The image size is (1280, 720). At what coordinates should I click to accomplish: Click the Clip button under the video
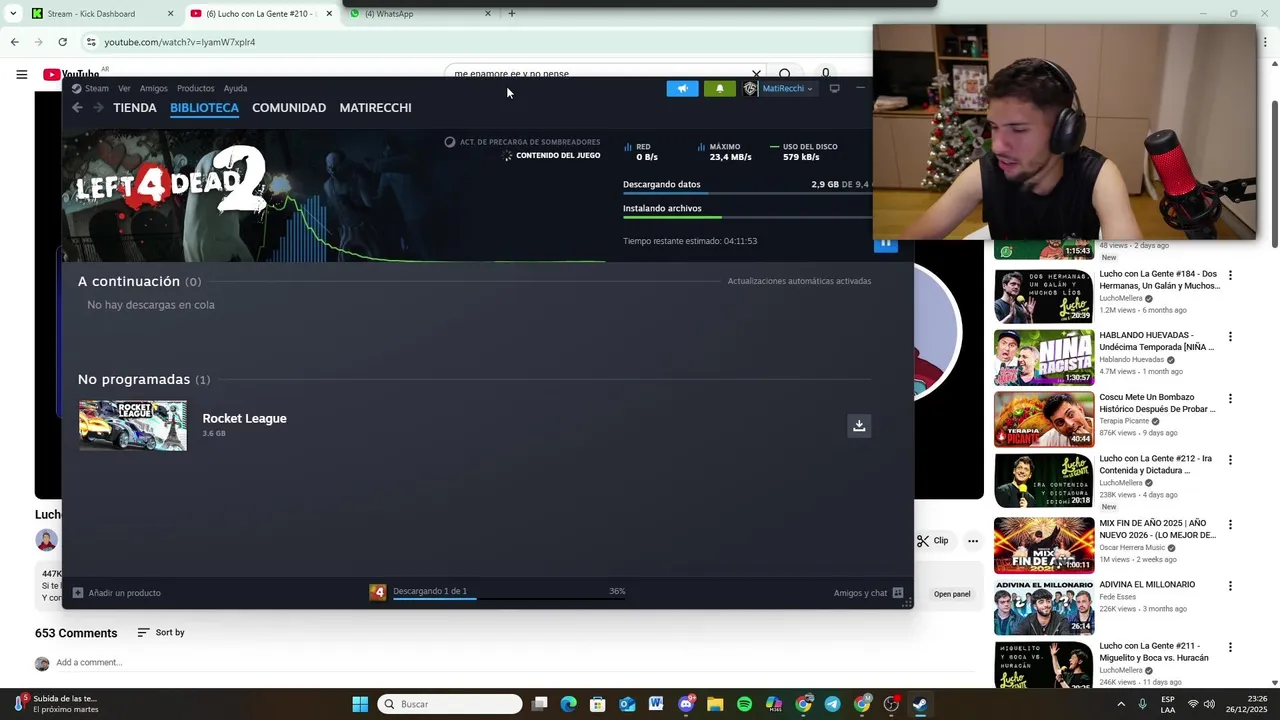pyautogui.click(x=933, y=541)
